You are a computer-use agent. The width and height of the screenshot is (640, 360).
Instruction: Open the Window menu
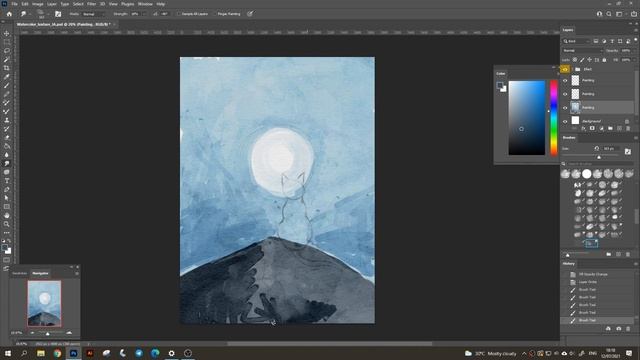[x=145, y=4]
